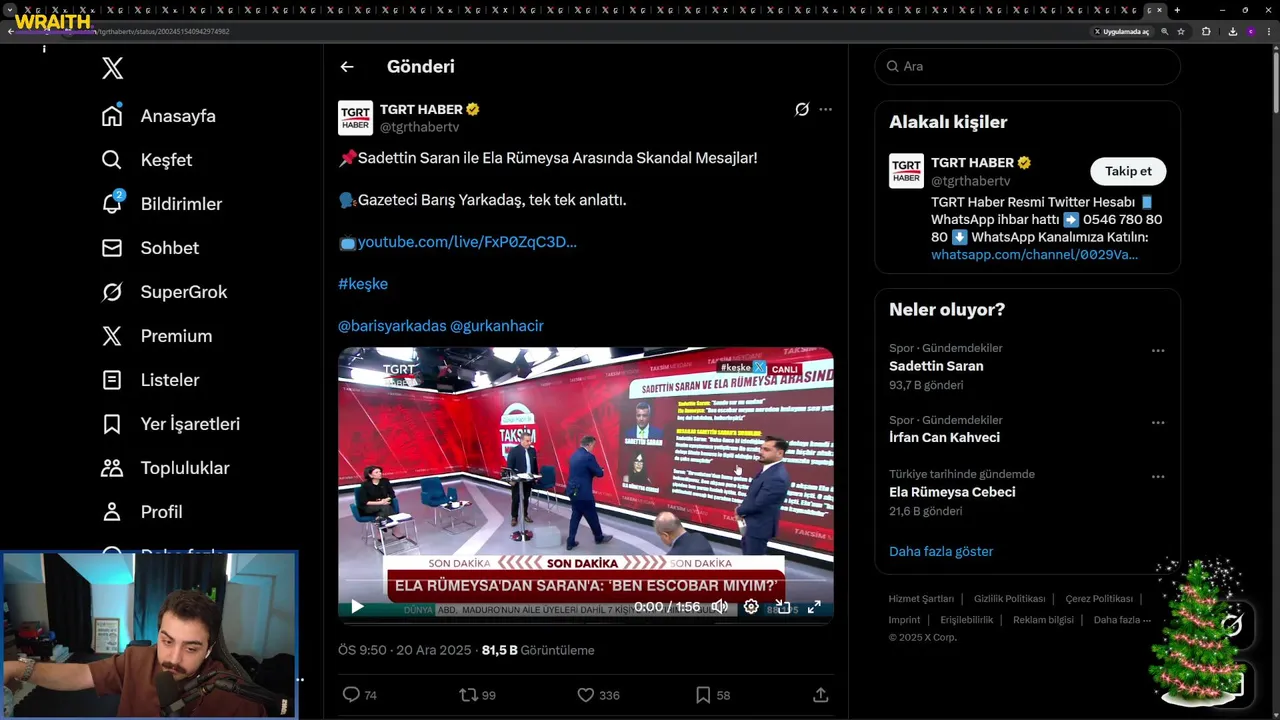Bookmark the post with 58 bookmarks
This screenshot has width=1280, height=720.
tap(711, 695)
